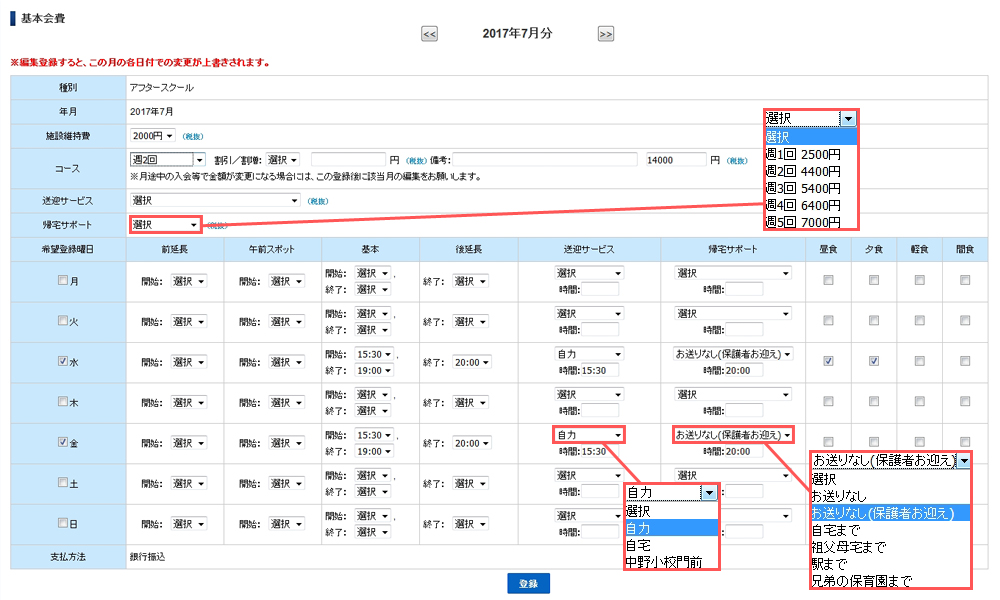Image resolution: width=1000 pixels, height=600 pixels.
Task: Open 前延長 開始 dropdown in 日 row
Action: click(189, 524)
